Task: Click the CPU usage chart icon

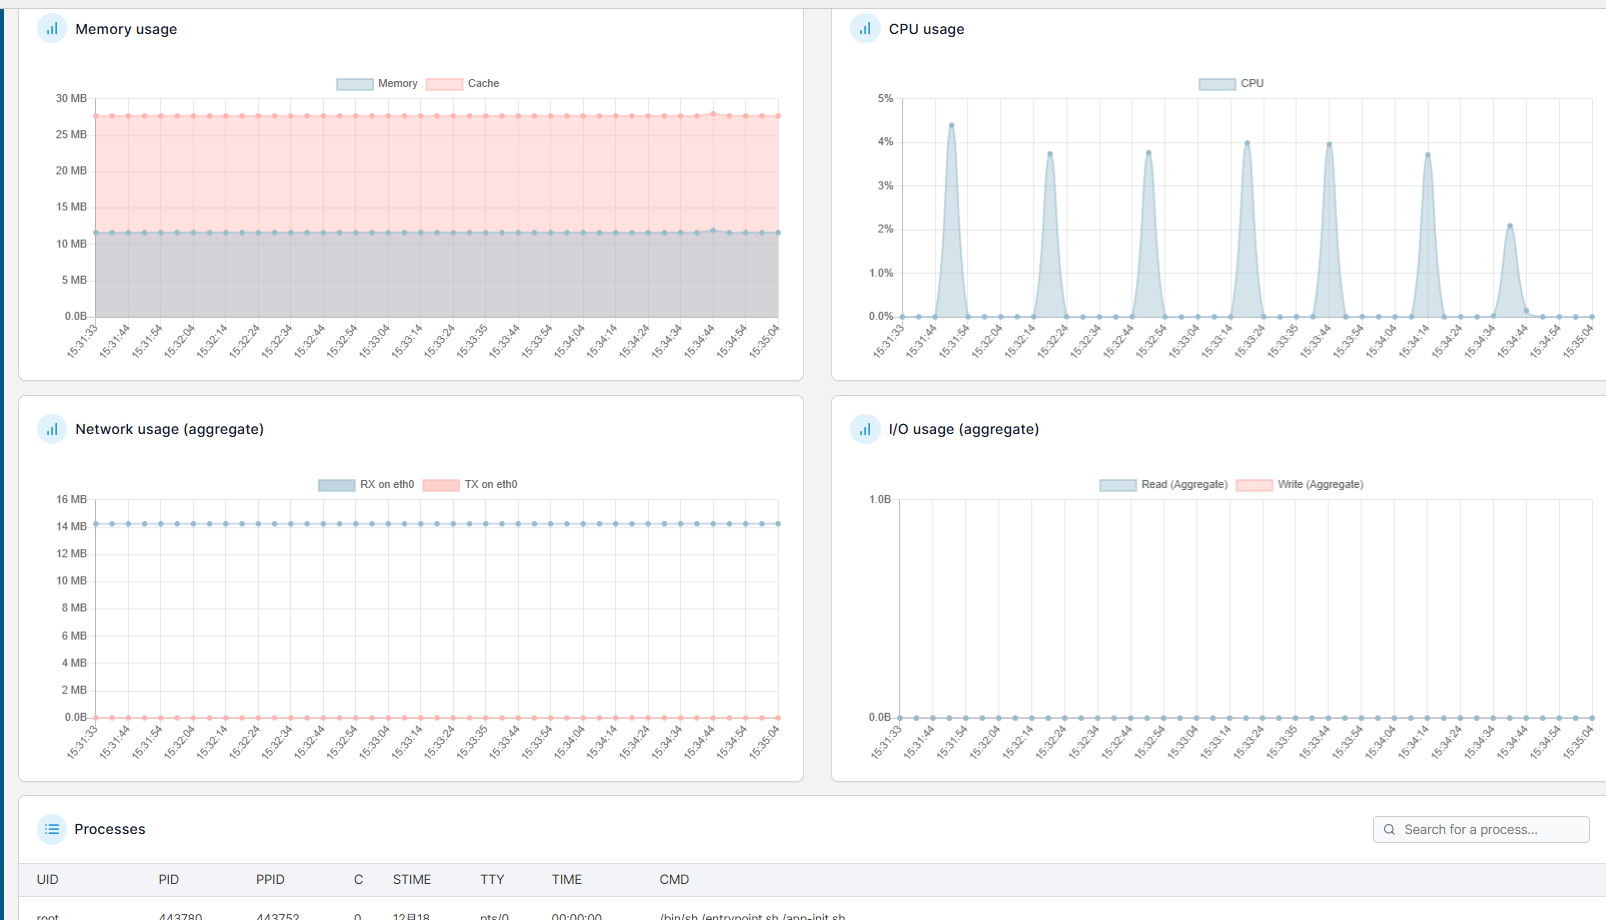Action: tap(865, 29)
